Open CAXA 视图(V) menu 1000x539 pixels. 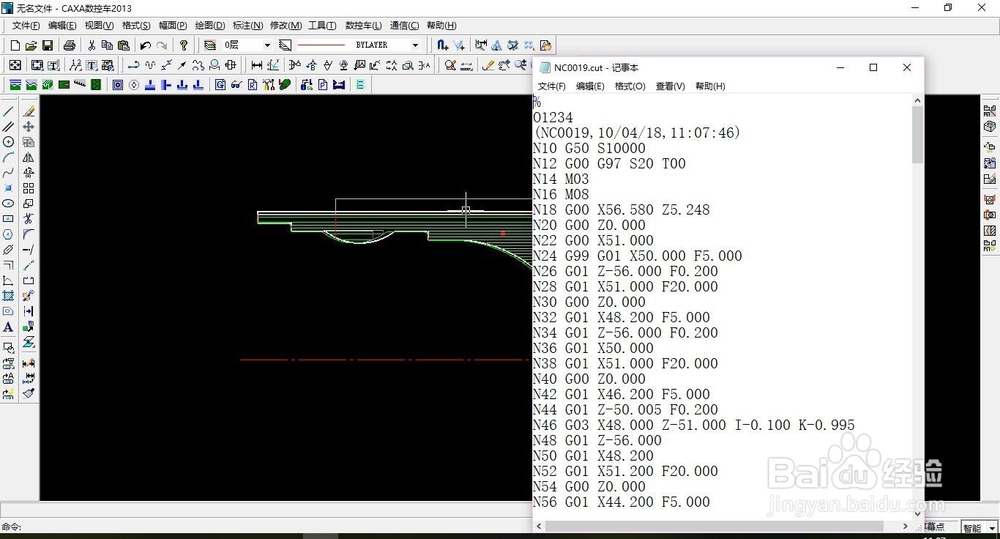(x=99, y=26)
